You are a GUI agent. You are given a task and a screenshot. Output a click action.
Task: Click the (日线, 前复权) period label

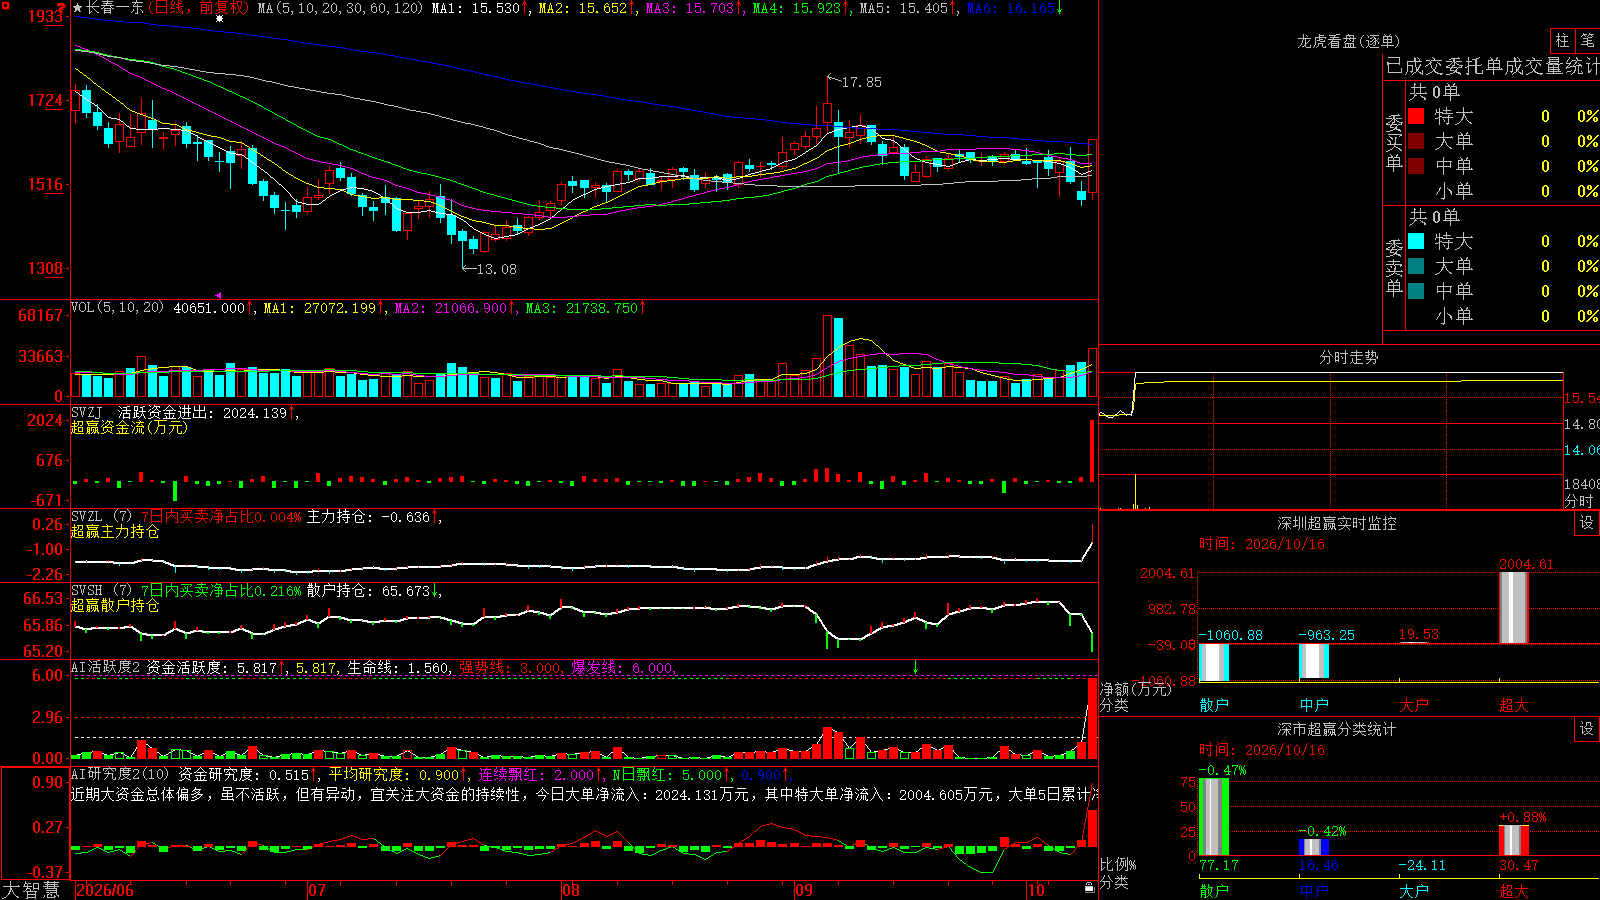[x=199, y=8]
